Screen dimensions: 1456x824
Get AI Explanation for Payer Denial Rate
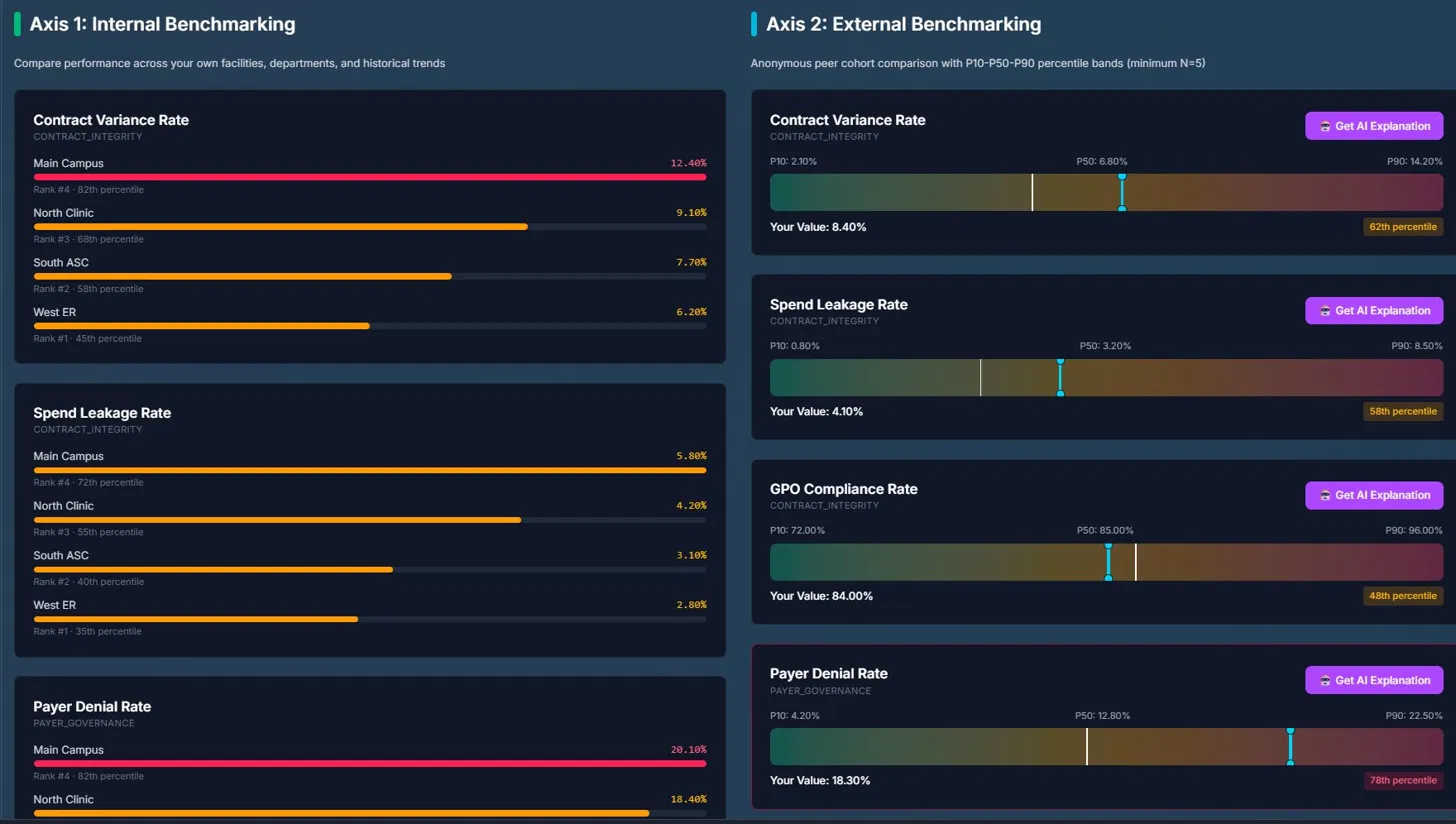pos(1374,680)
